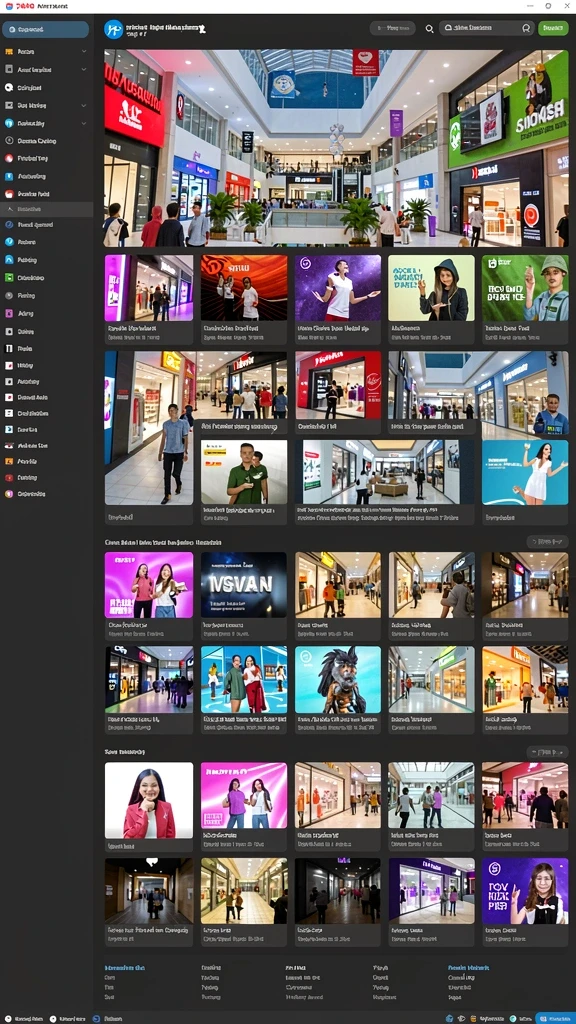Click the yellow icon in first sidebar row
576x1024 pixels.
click(x=8, y=51)
